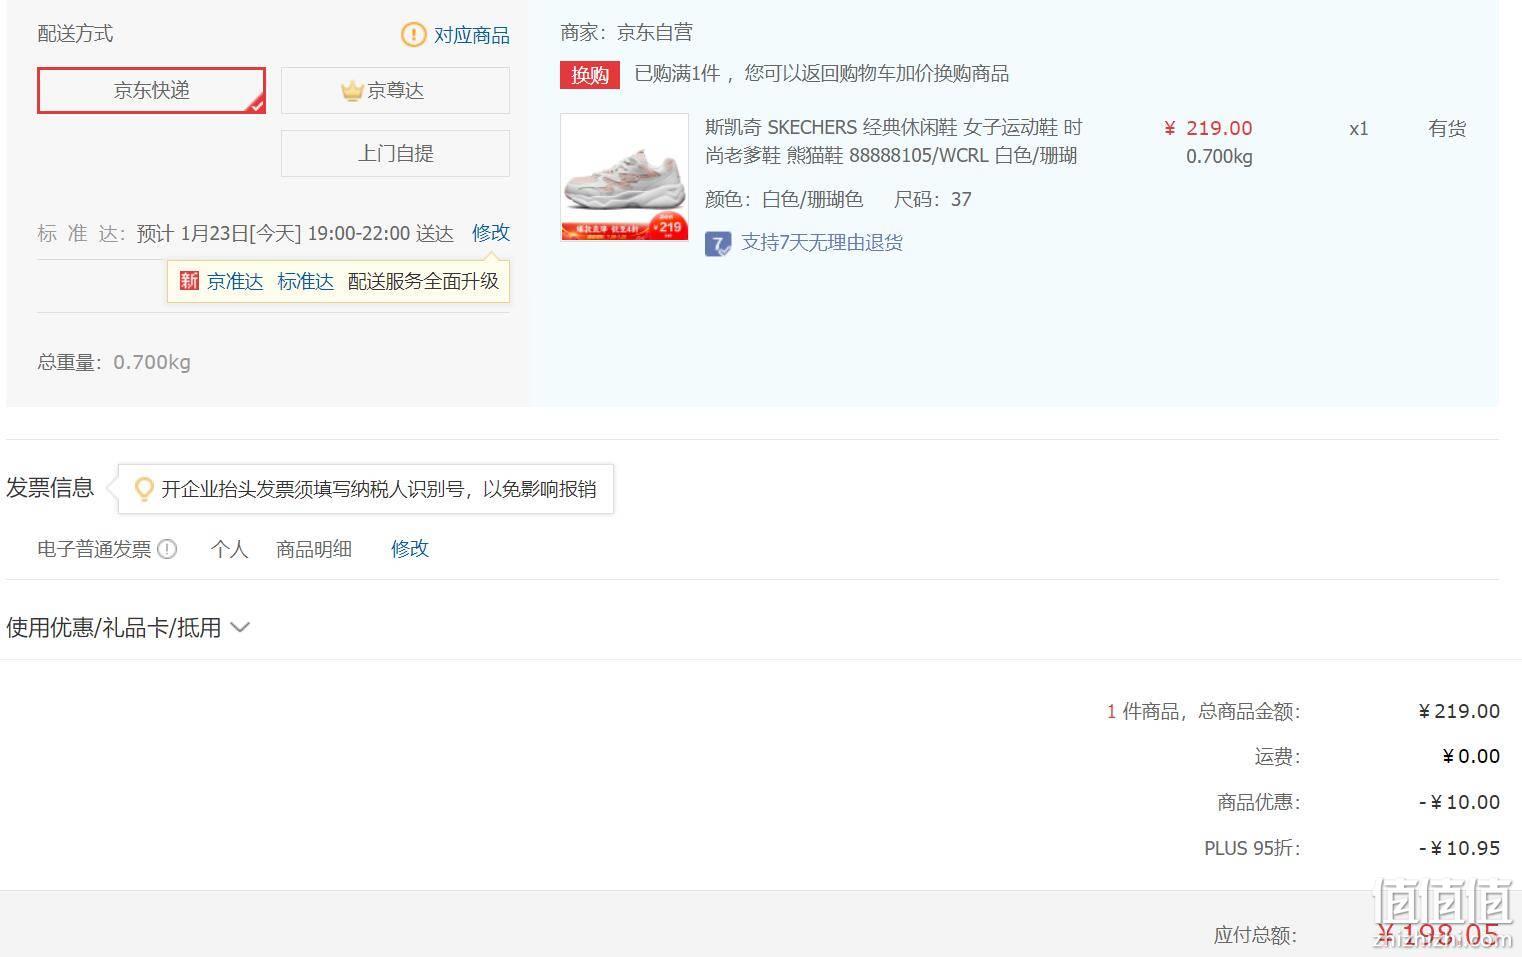Click 商品明细 invoice content text
Screen dimensions: 1522x957
point(314,549)
